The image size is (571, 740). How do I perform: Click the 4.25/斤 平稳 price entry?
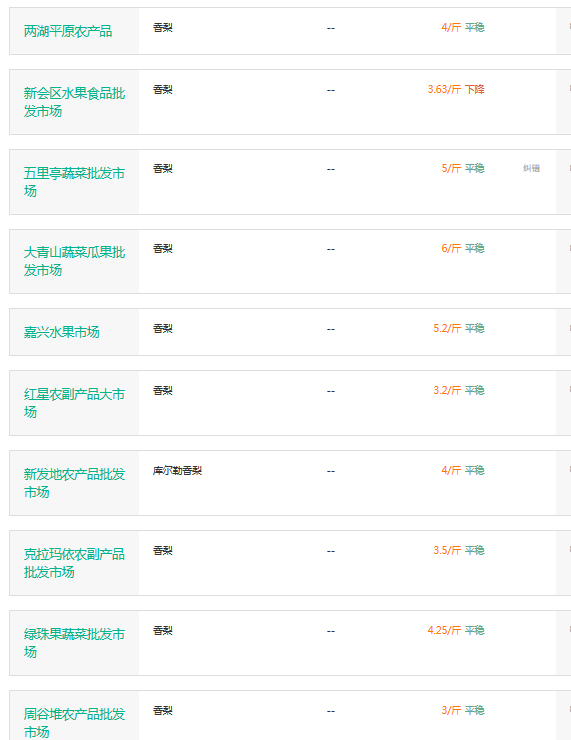coord(456,630)
